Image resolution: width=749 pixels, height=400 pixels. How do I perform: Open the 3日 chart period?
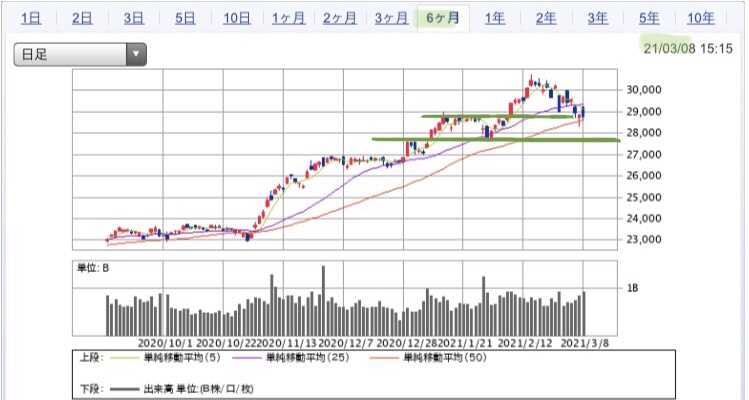(133, 18)
